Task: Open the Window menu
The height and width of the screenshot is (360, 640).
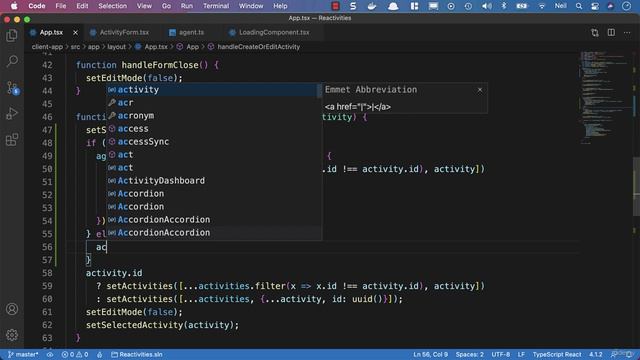Action: [x=251, y=6]
